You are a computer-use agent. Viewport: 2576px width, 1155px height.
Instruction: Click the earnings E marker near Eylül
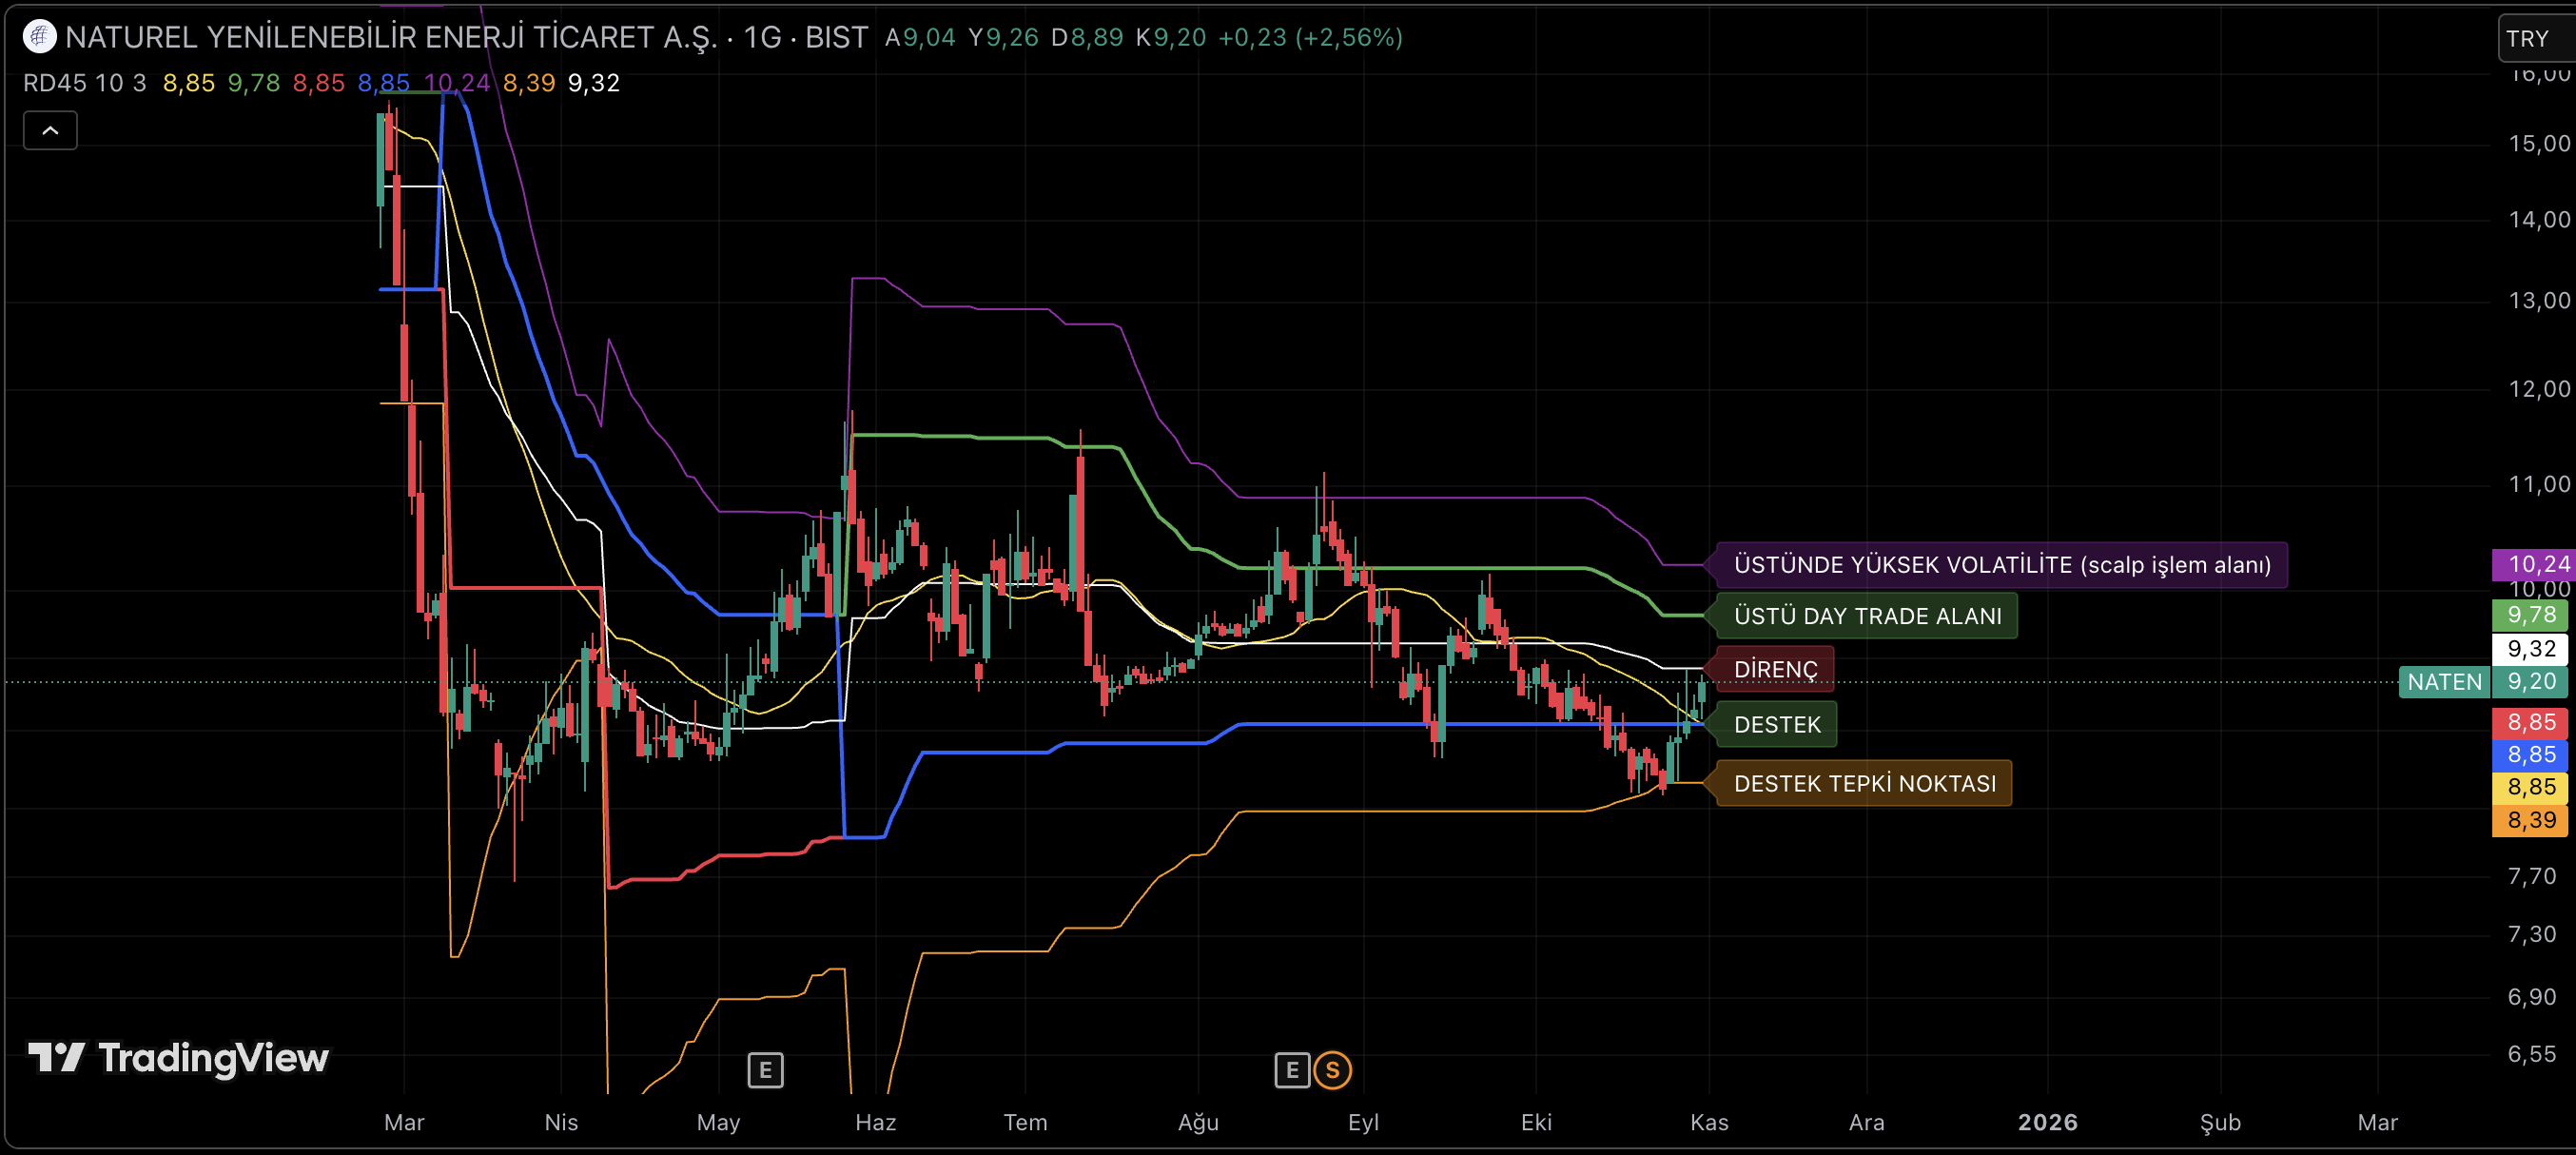1291,1070
